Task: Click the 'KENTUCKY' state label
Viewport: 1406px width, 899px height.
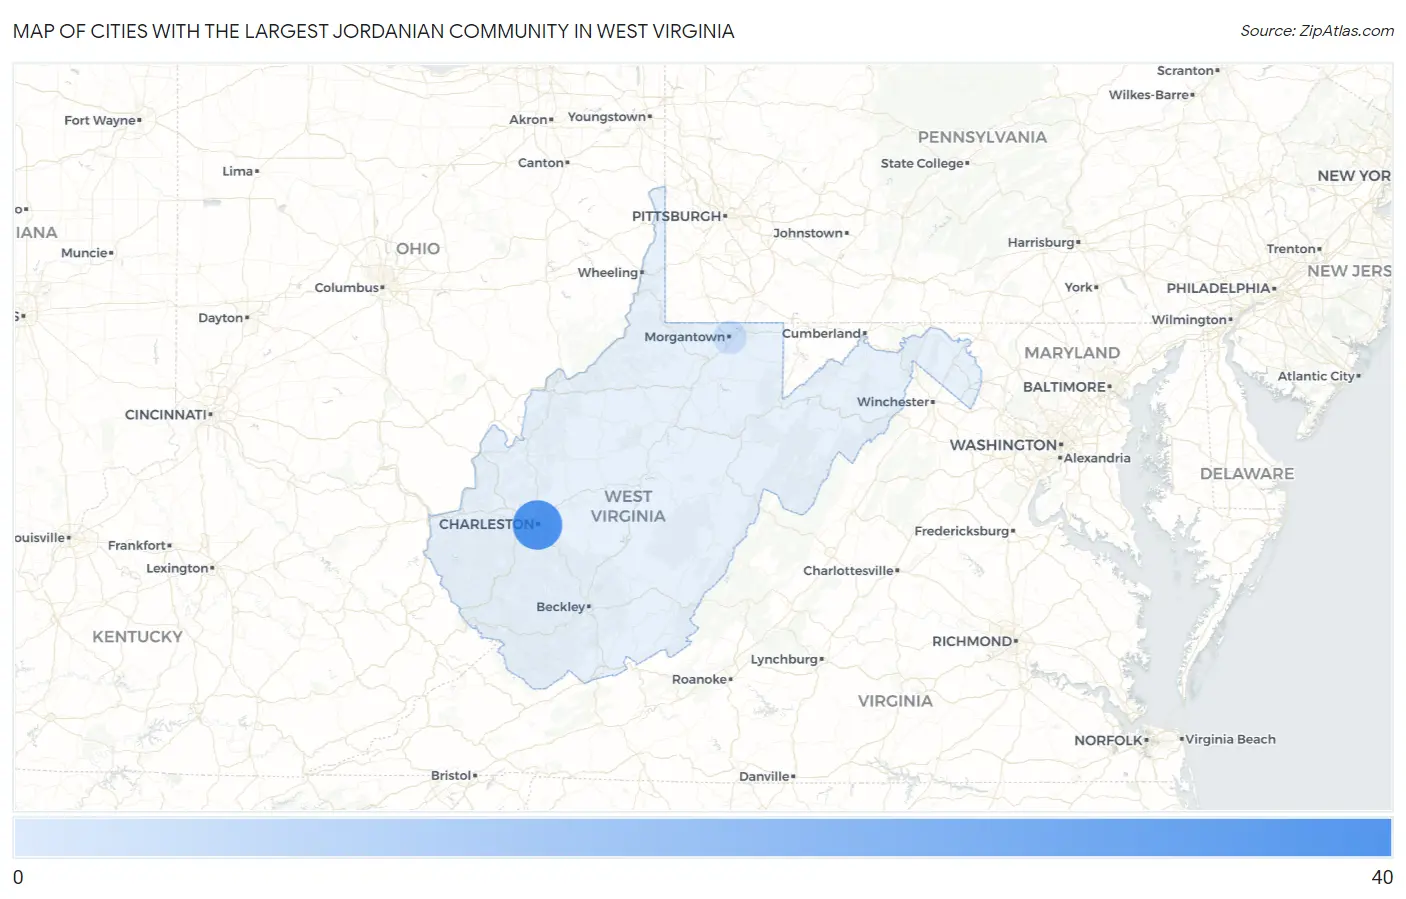Action: (137, 637)
